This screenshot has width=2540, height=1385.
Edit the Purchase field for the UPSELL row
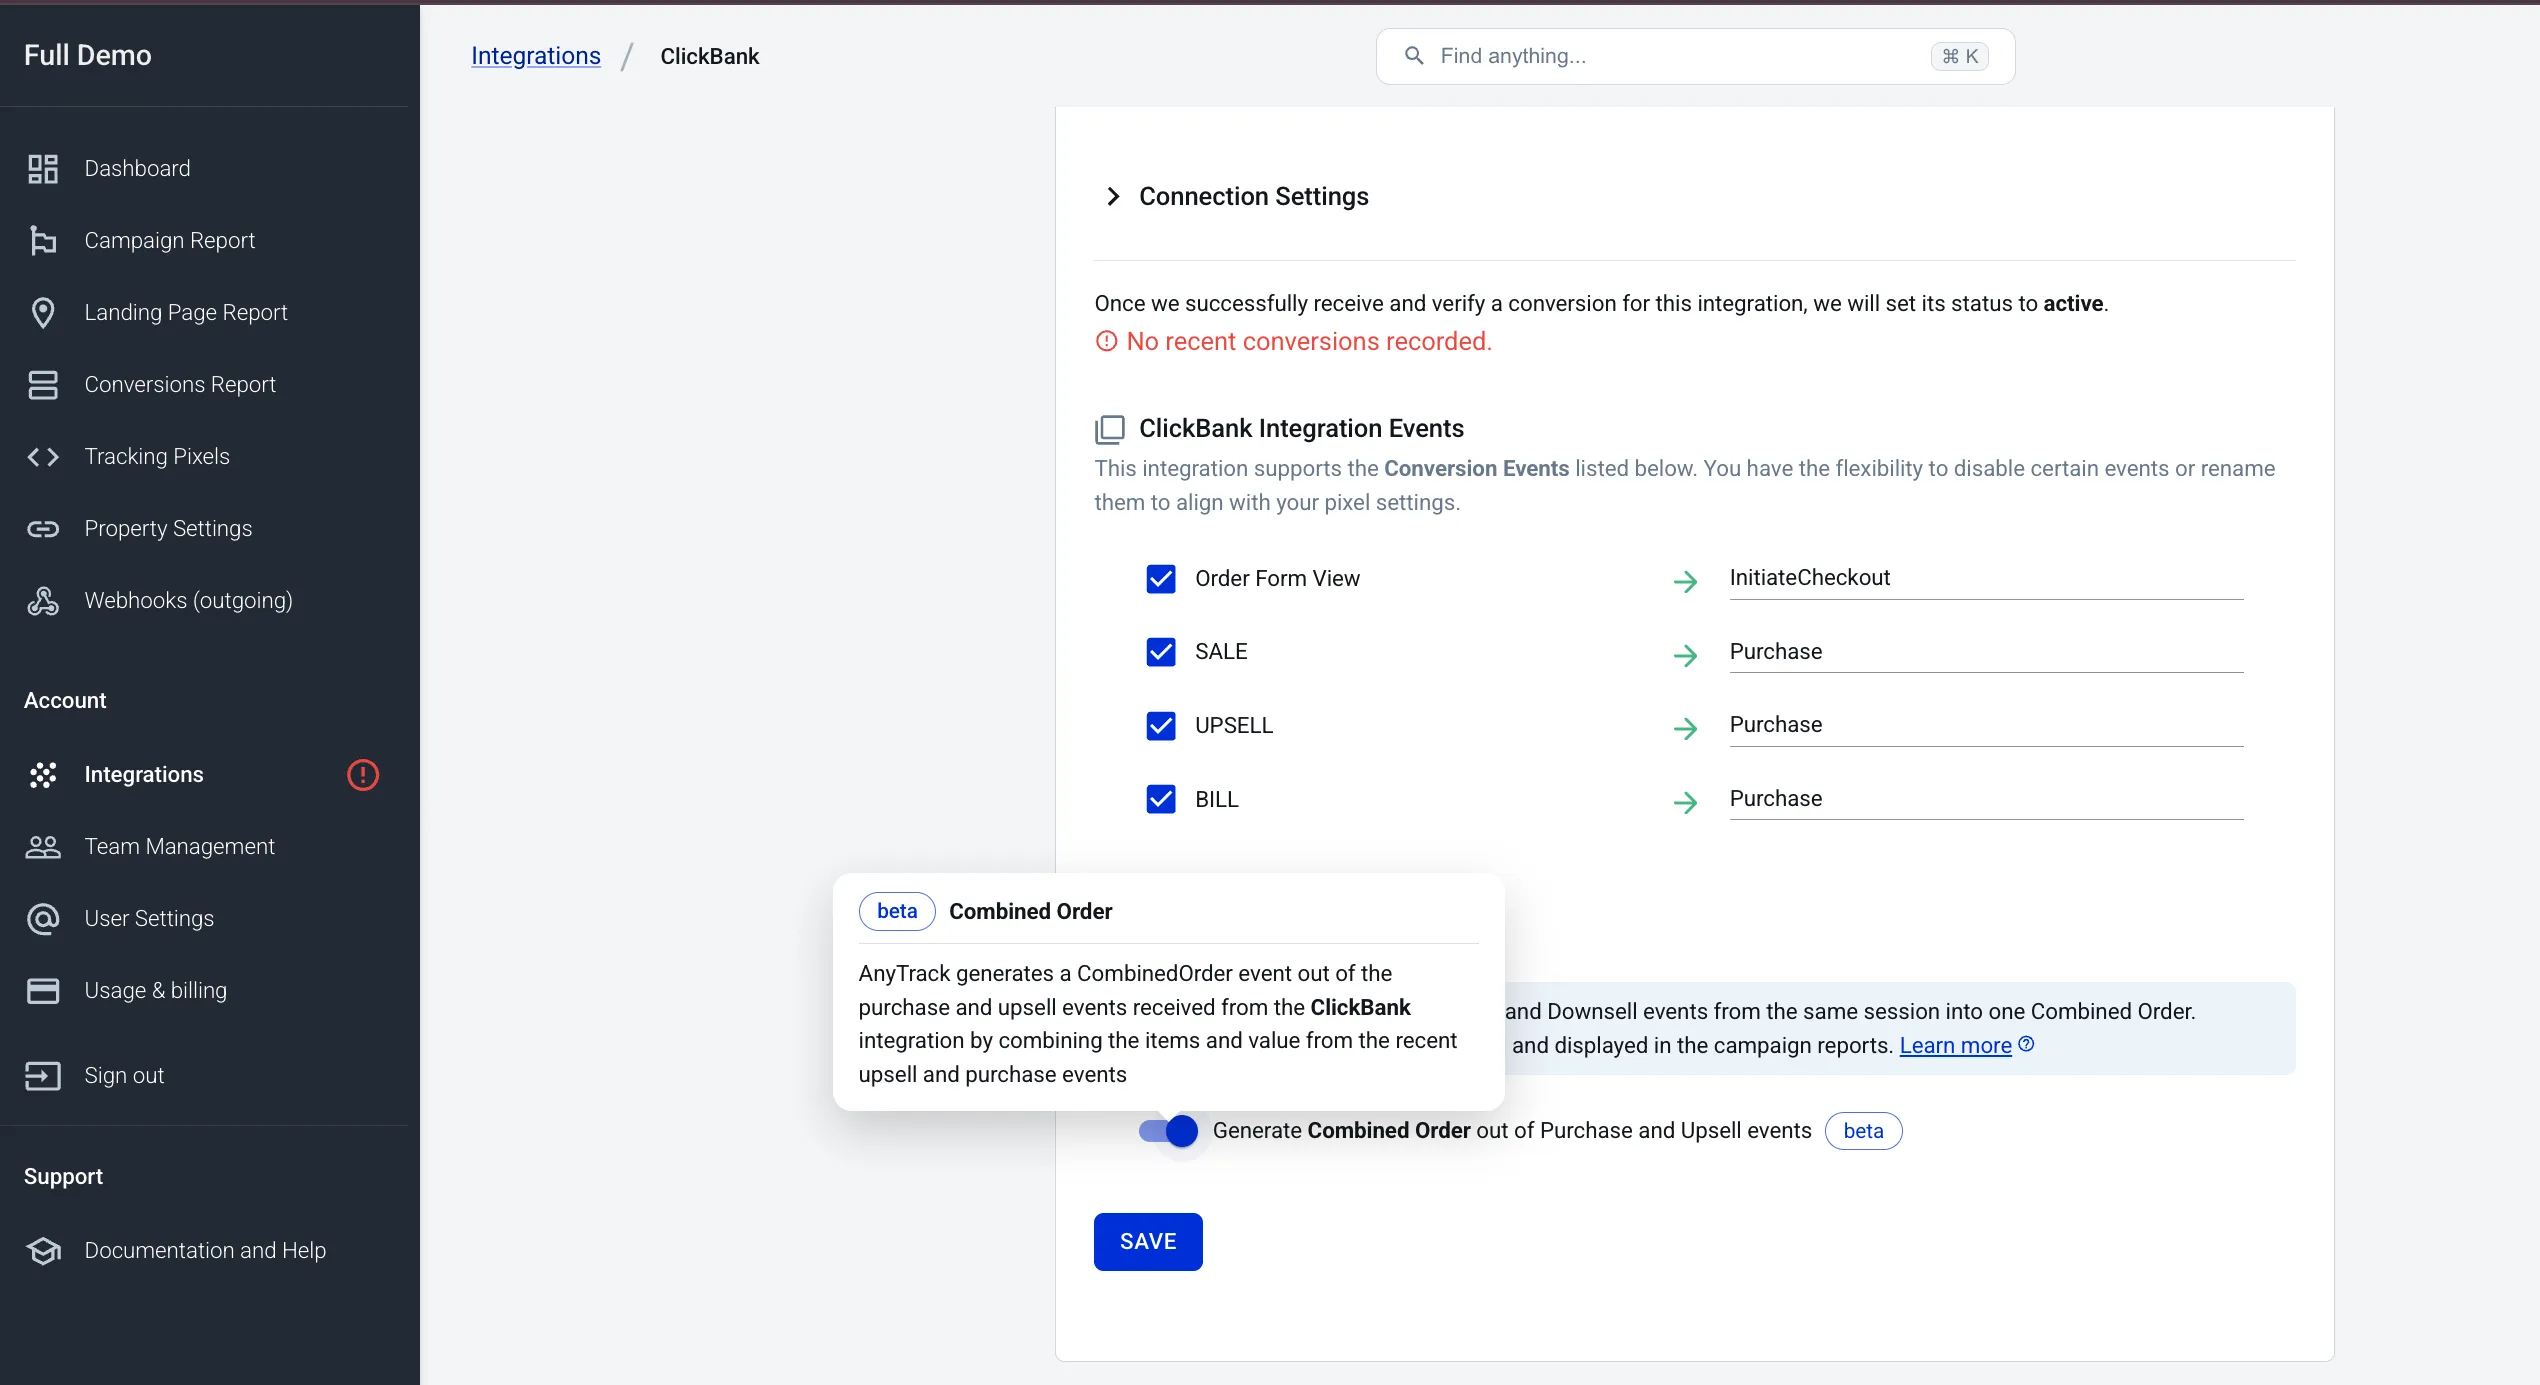pyautogui.click(x=1986, y=725)
